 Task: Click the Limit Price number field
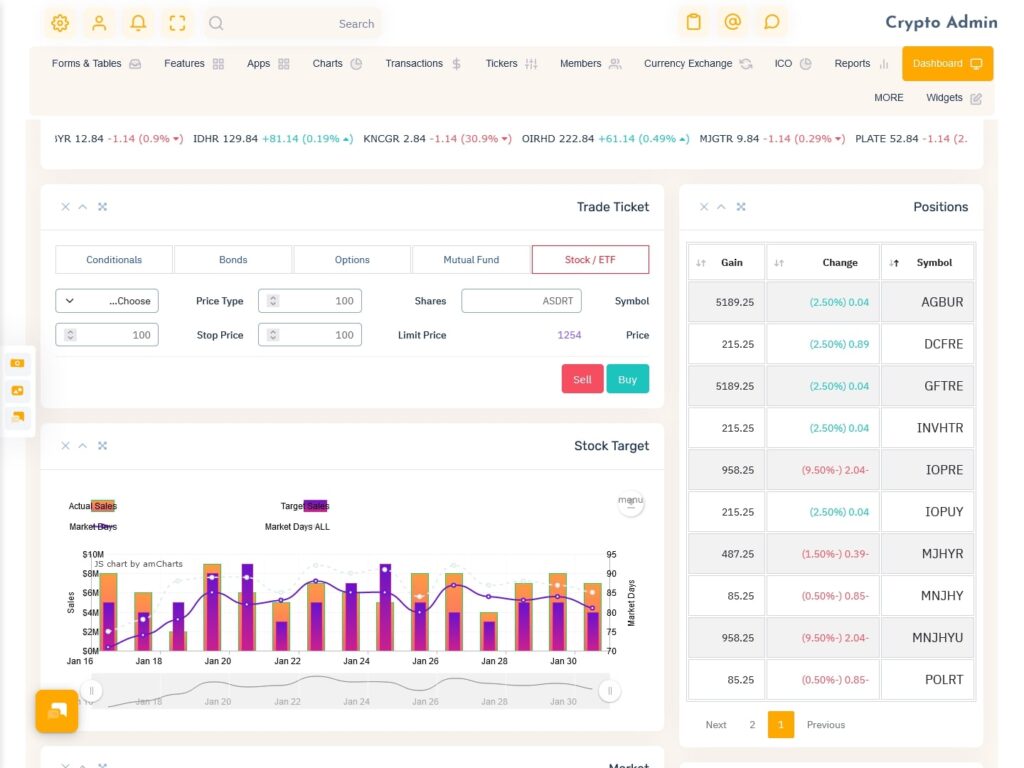point(310,335)
